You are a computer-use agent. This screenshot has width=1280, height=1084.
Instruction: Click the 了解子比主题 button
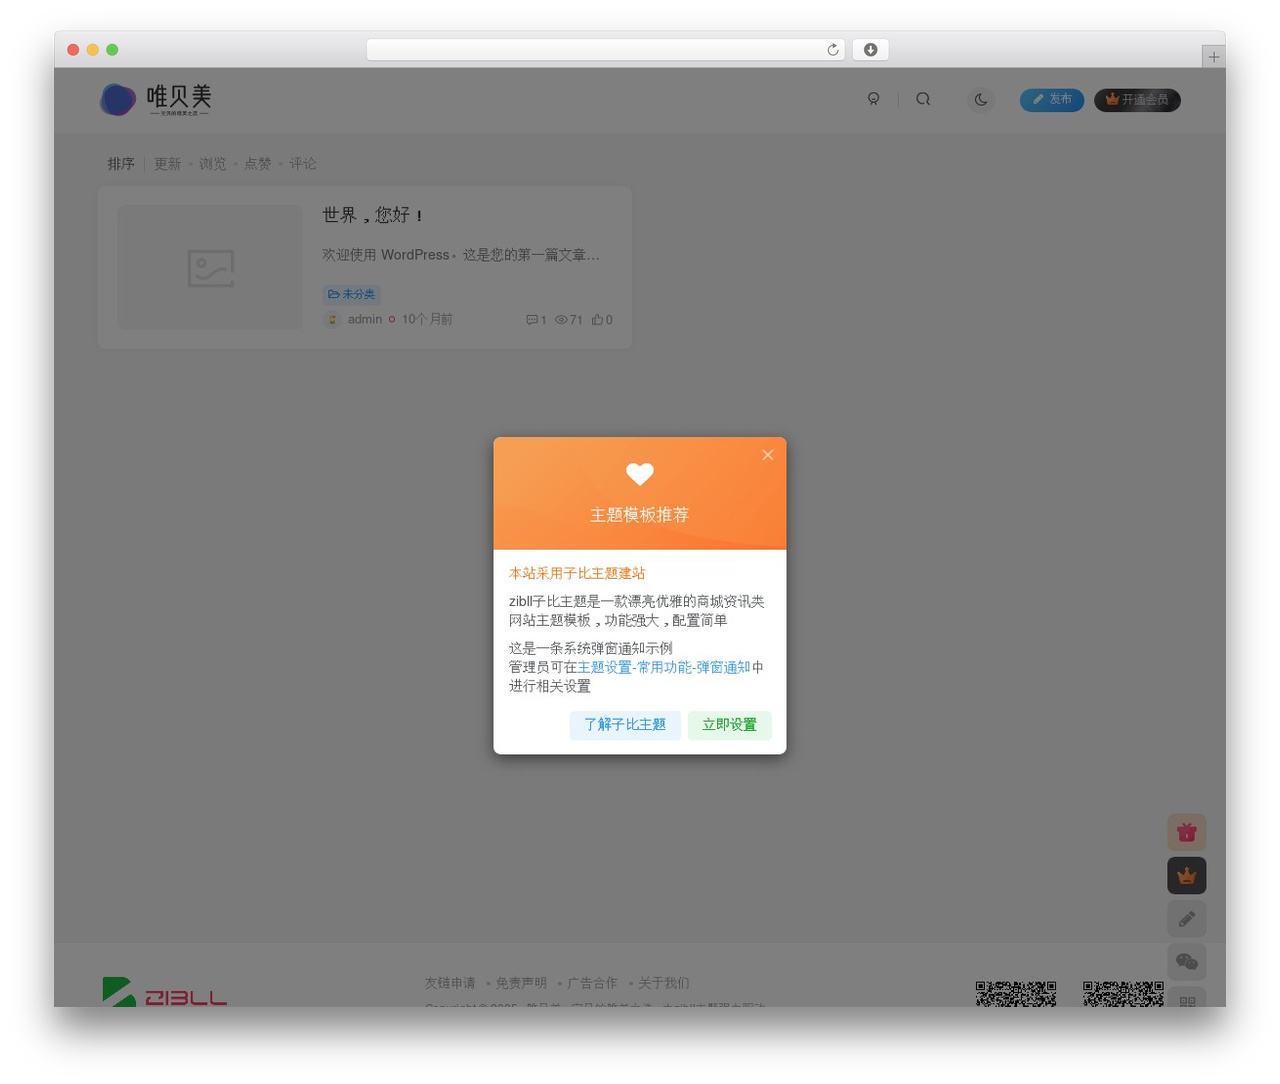tap(625, 725)
